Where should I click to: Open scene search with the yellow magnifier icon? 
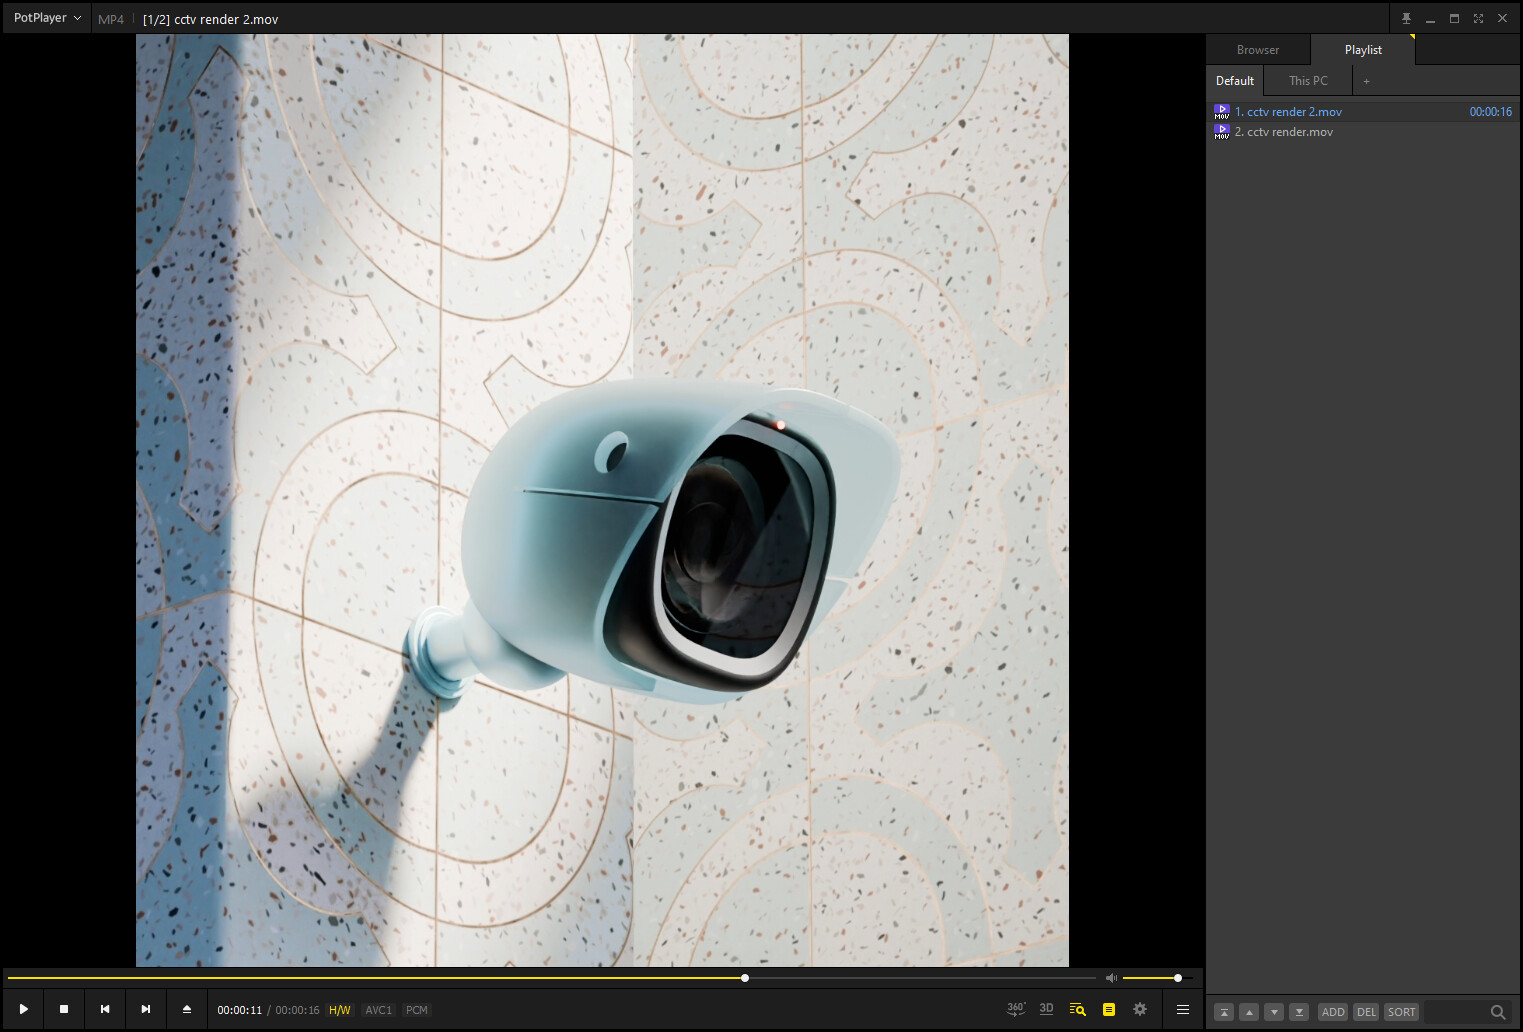coord(1077,1009)
